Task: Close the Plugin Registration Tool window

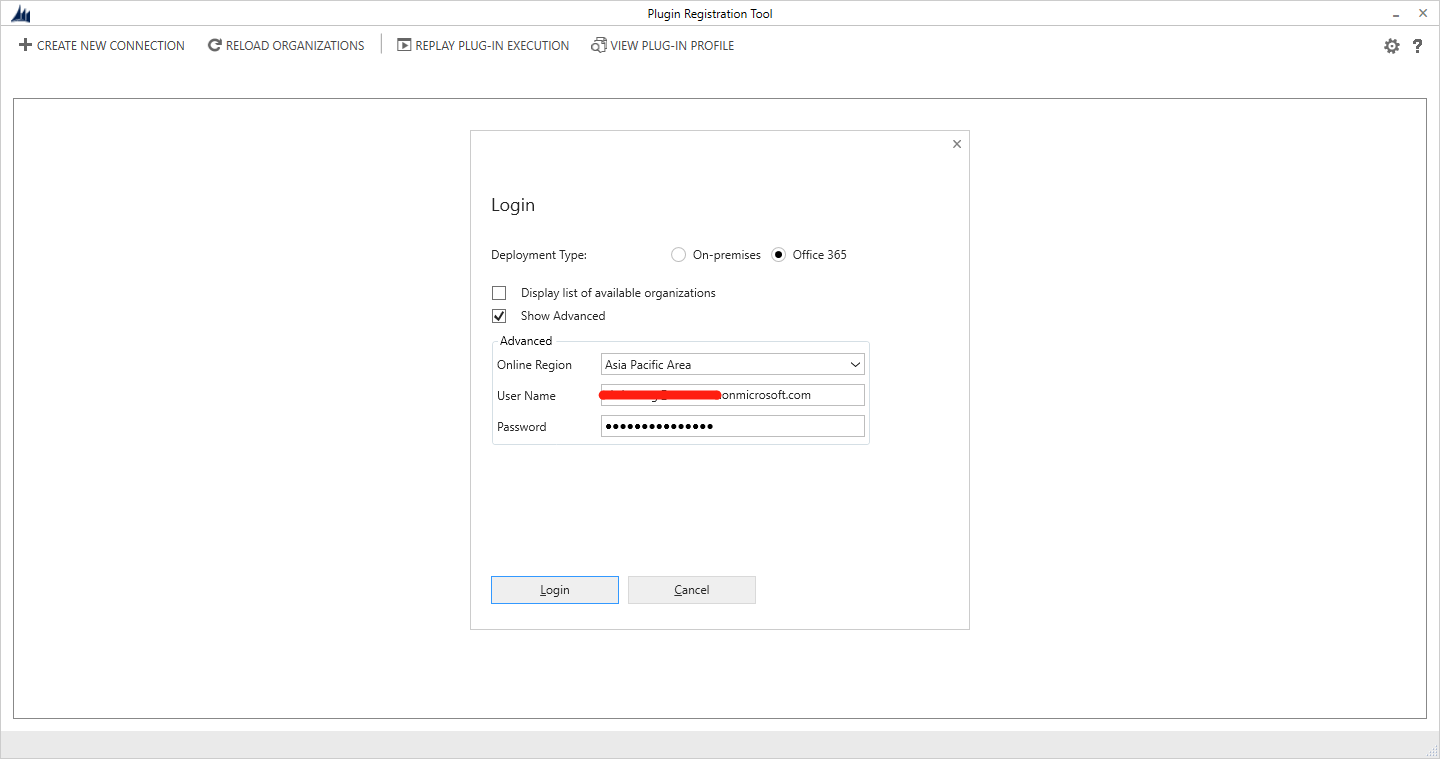Action: 1423,14
